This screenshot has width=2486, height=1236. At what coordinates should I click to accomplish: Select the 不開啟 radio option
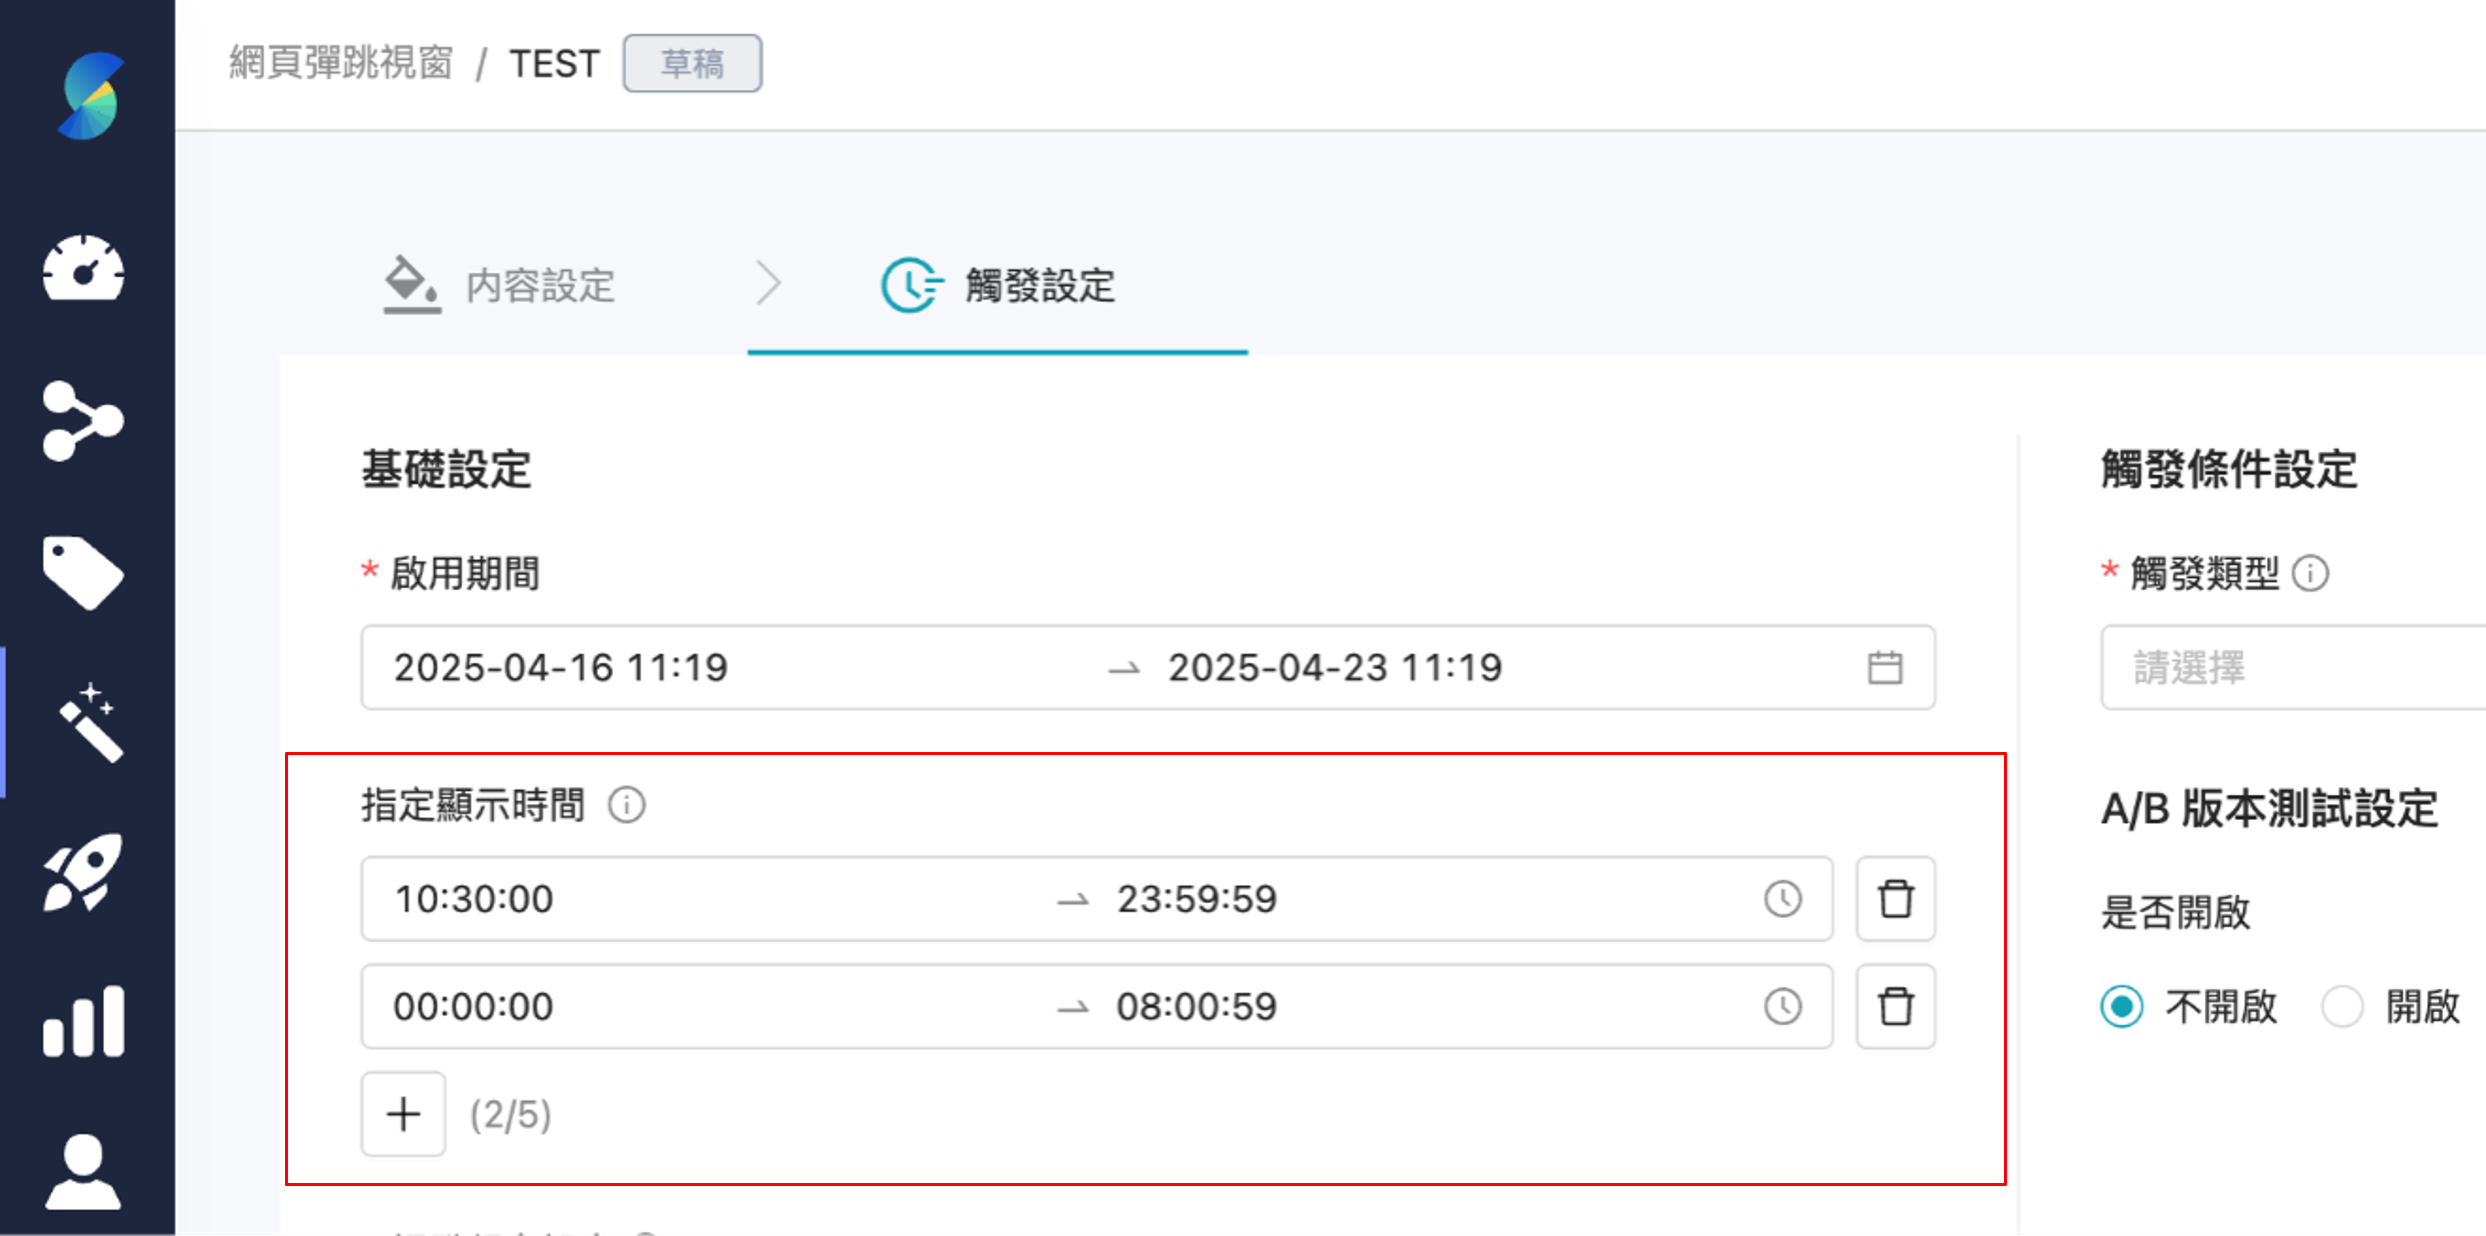pyautogui.click(x=2123, y=1007)
